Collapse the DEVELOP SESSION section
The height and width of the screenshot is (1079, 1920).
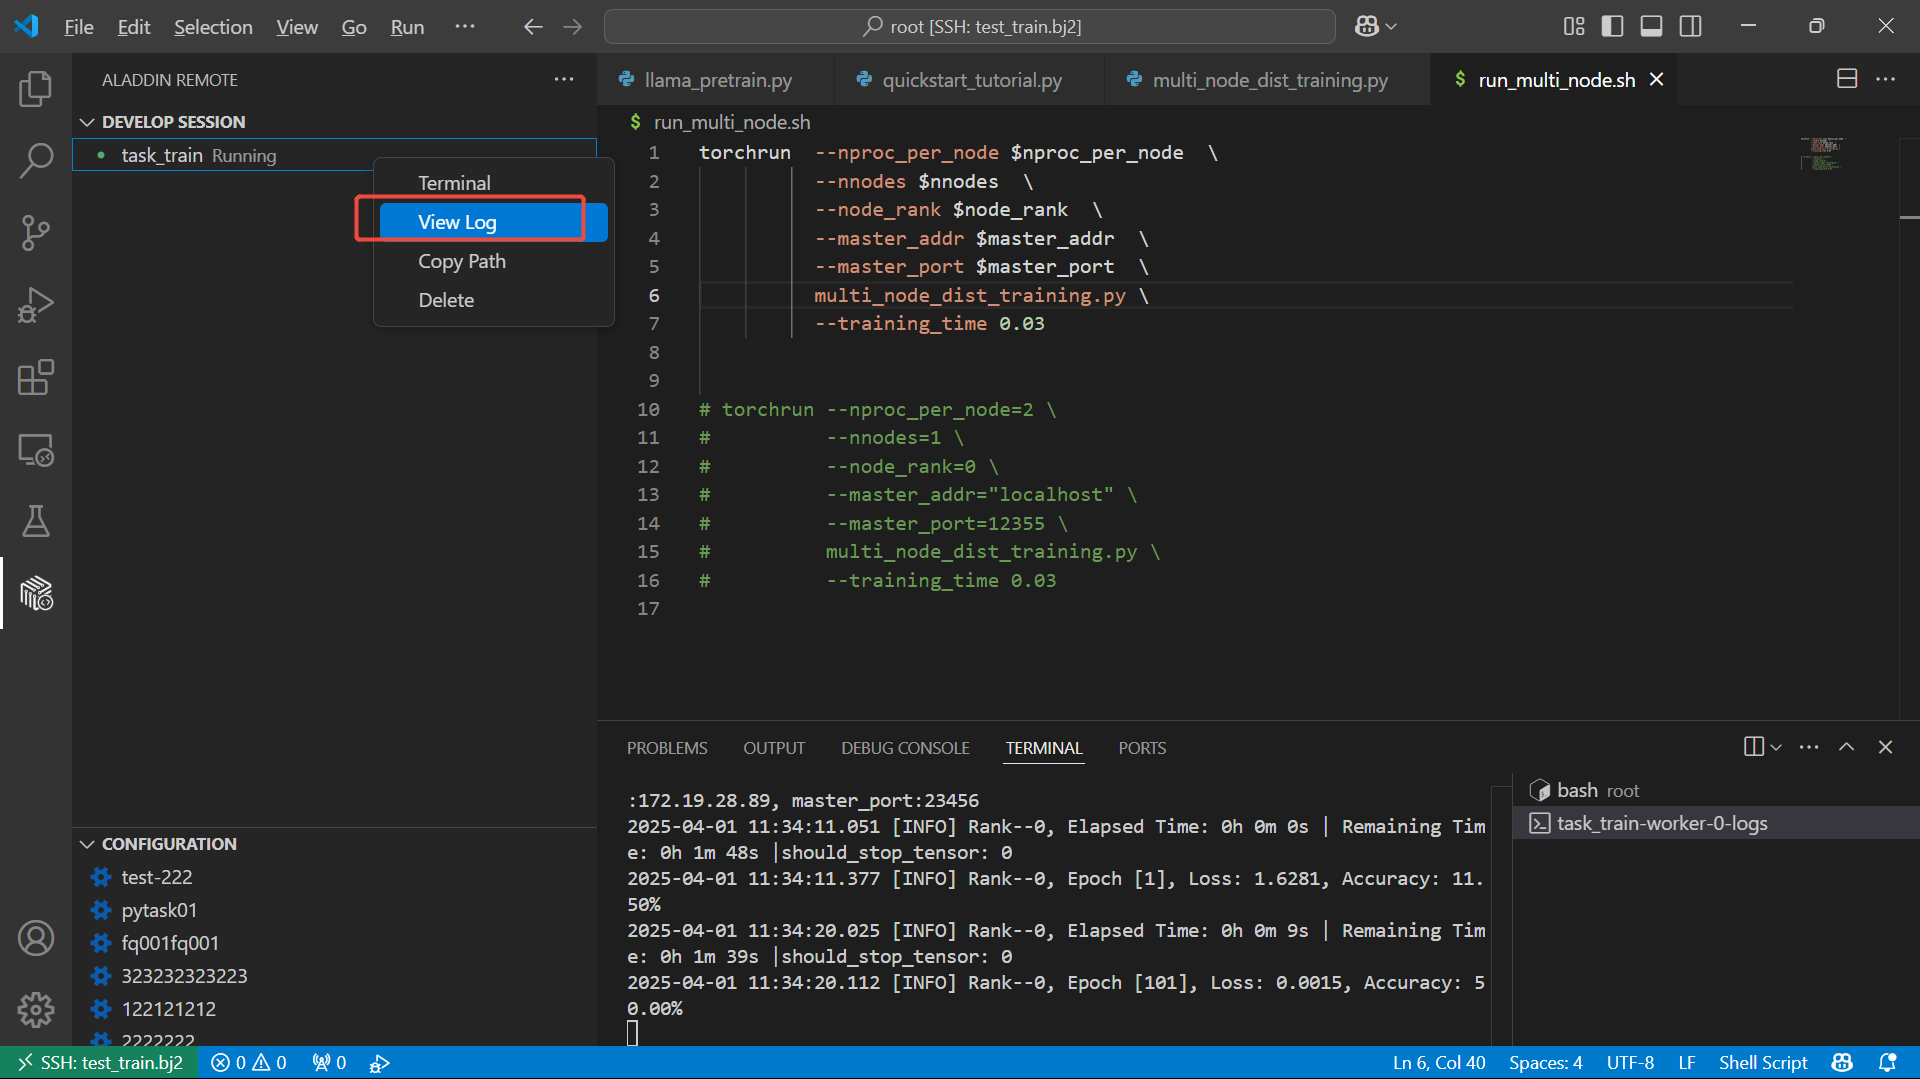click(87, 122)
